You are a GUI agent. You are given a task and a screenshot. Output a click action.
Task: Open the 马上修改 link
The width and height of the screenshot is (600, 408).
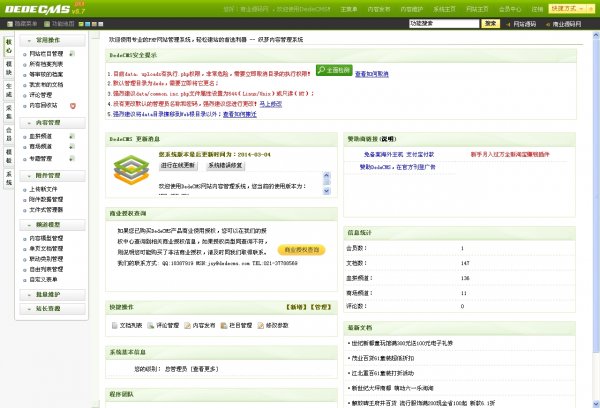(x=271, y=104)
